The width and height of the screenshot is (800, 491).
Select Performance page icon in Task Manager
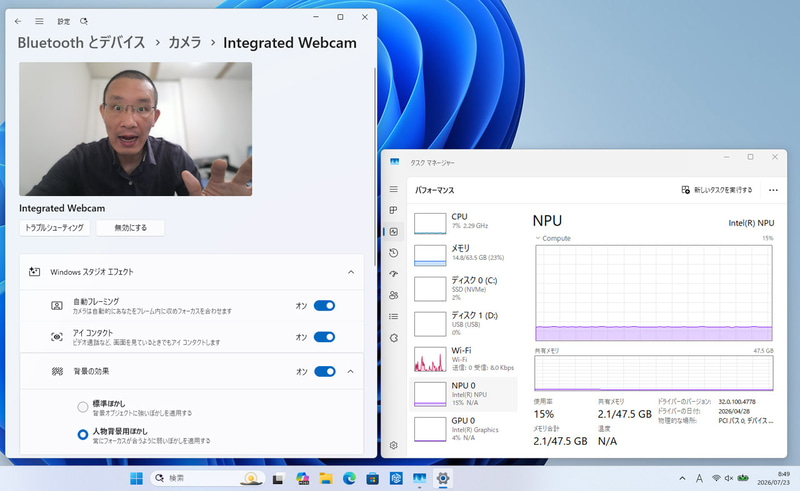tap(393, 232)
